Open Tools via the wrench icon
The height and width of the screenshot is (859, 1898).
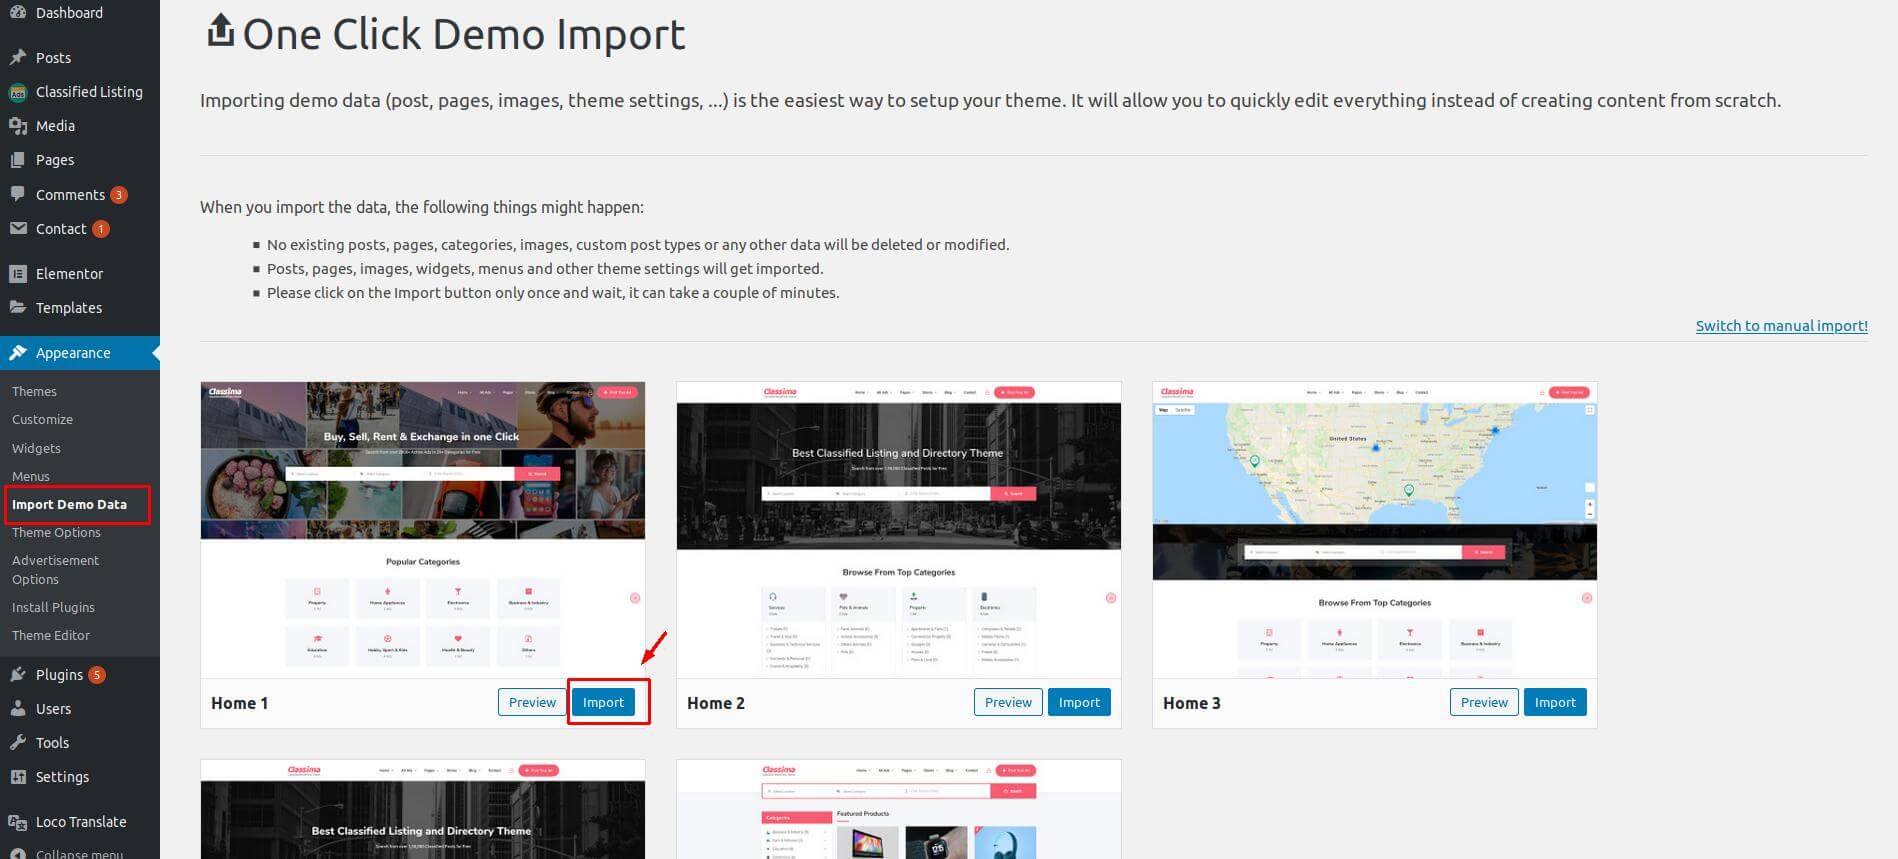click(x=17, y=742)
